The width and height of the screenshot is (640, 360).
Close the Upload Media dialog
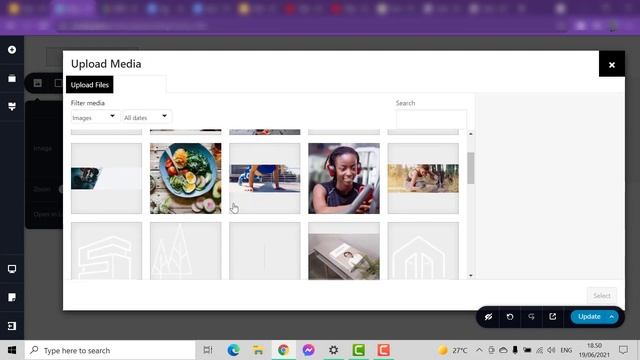[x=611, y=64]
